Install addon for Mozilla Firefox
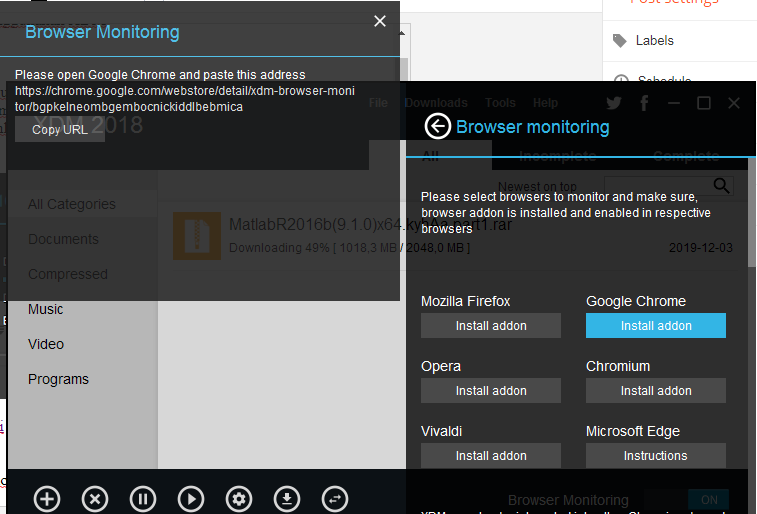The width and height of the screenshot is (757, 514). click(491, 326)
